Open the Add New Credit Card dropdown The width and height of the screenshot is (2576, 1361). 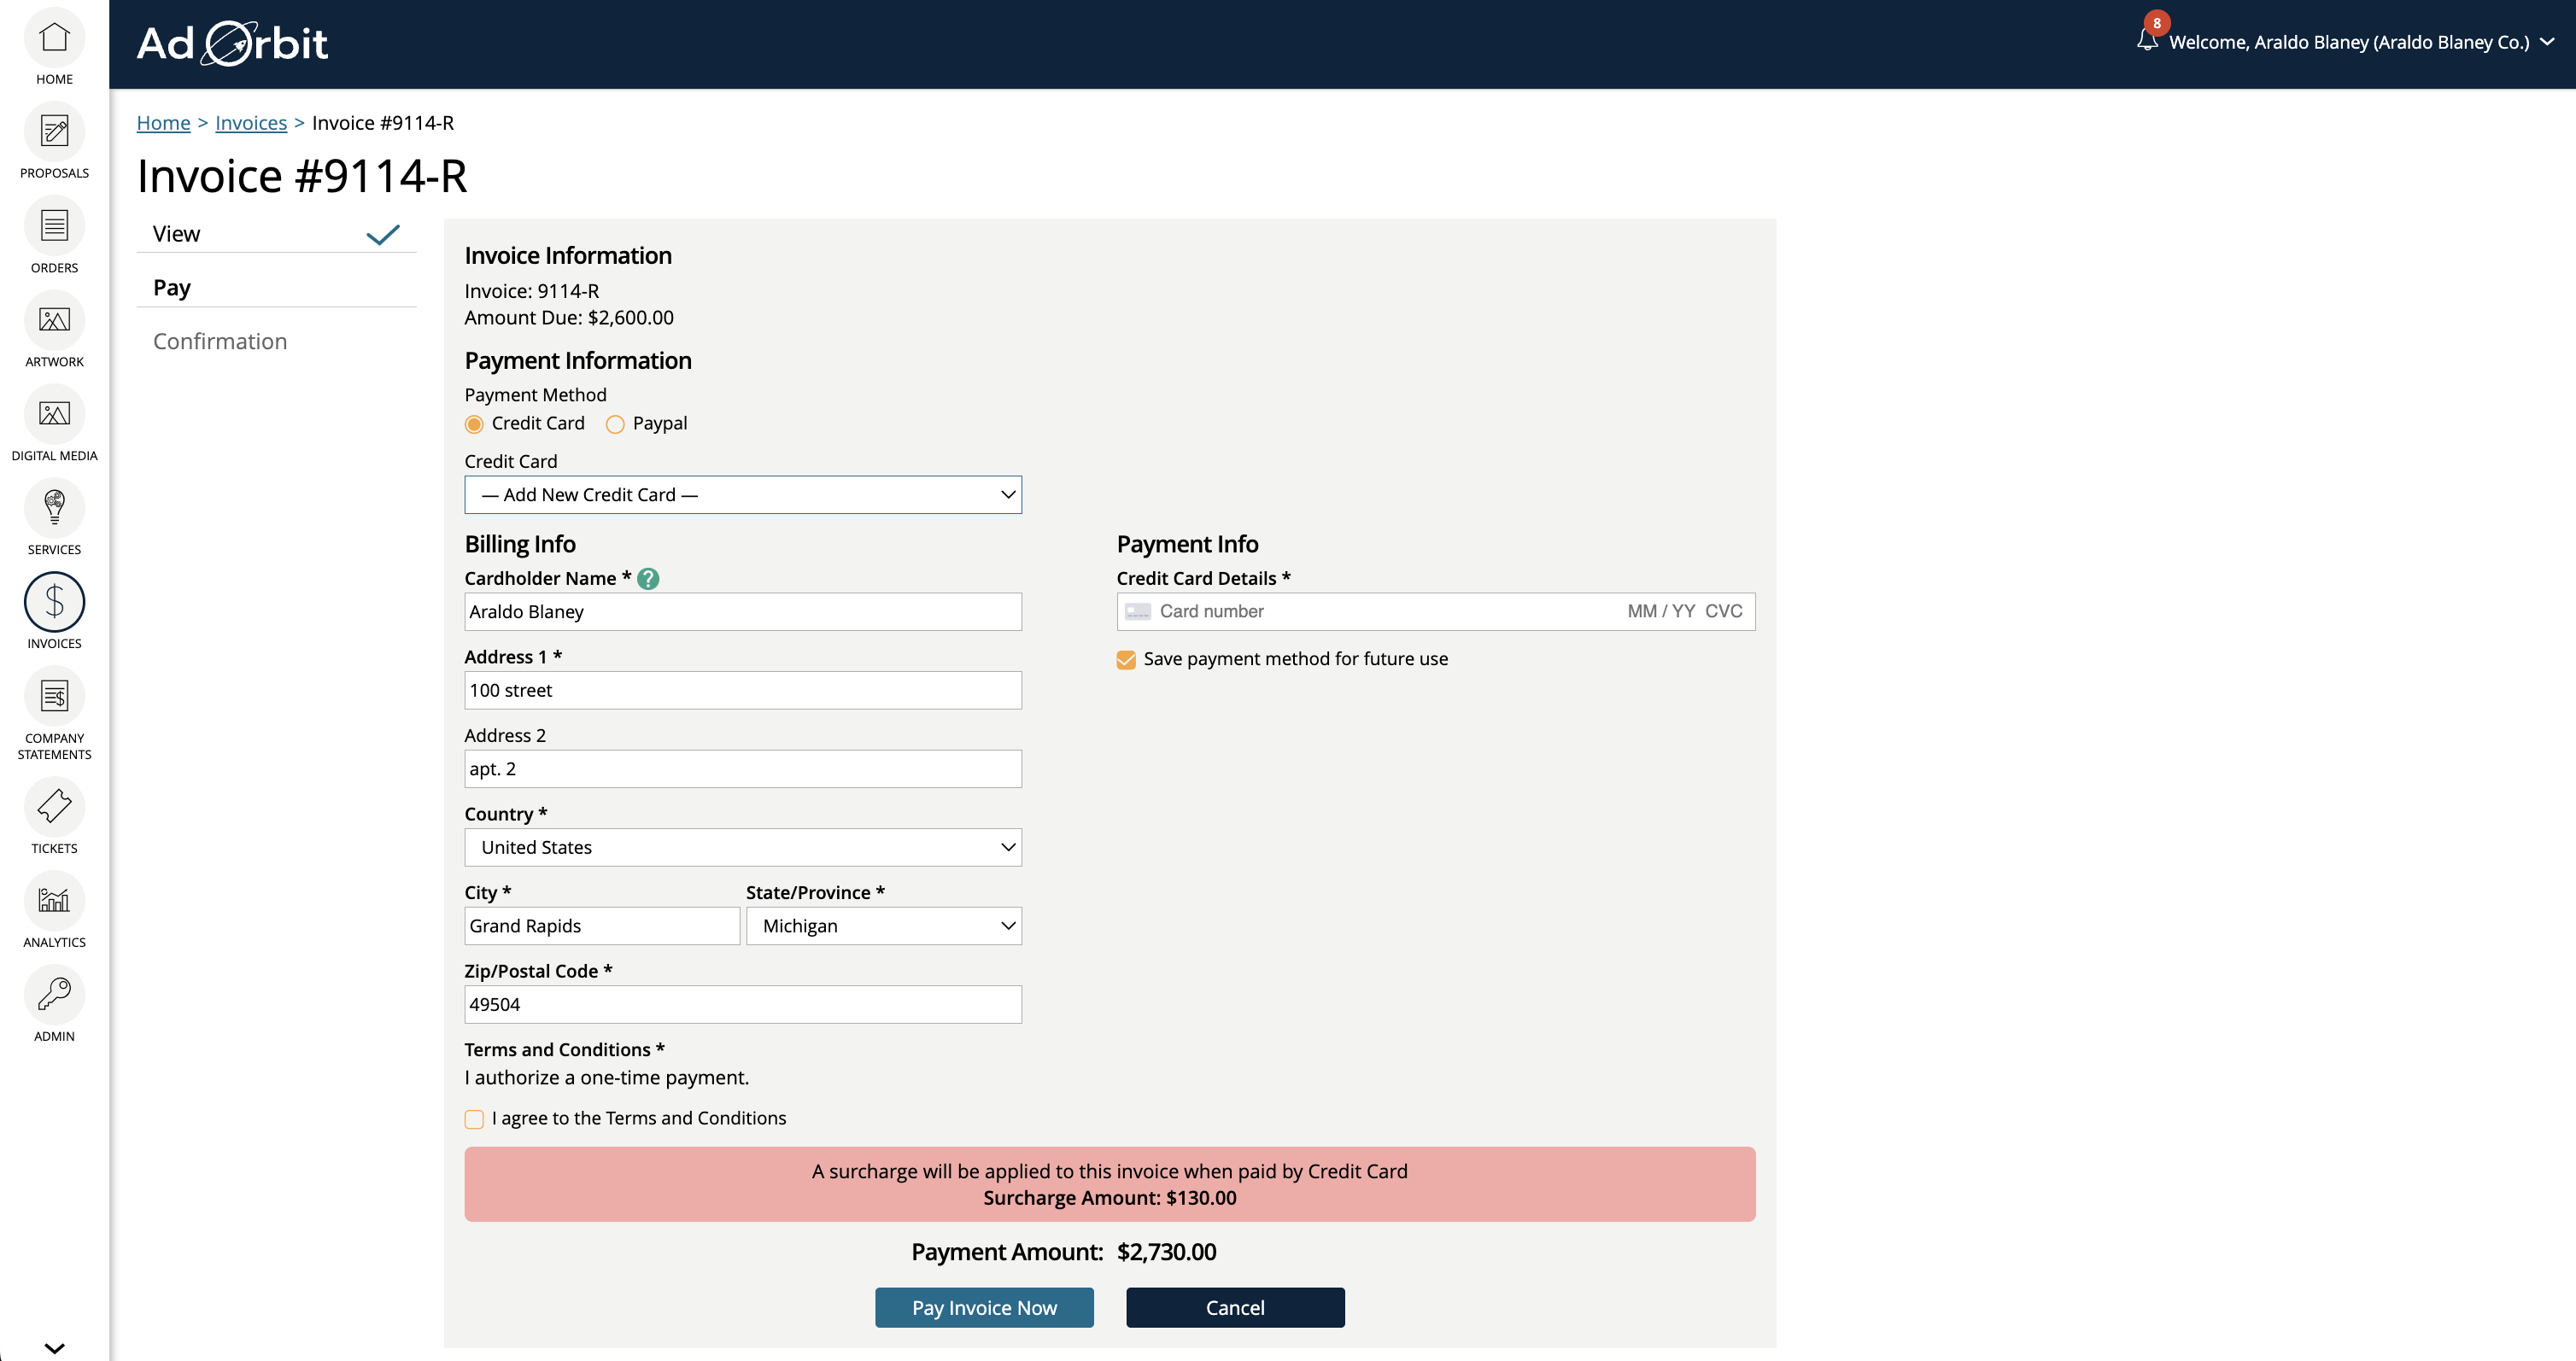pyautogui.click(x=743, y=495)
